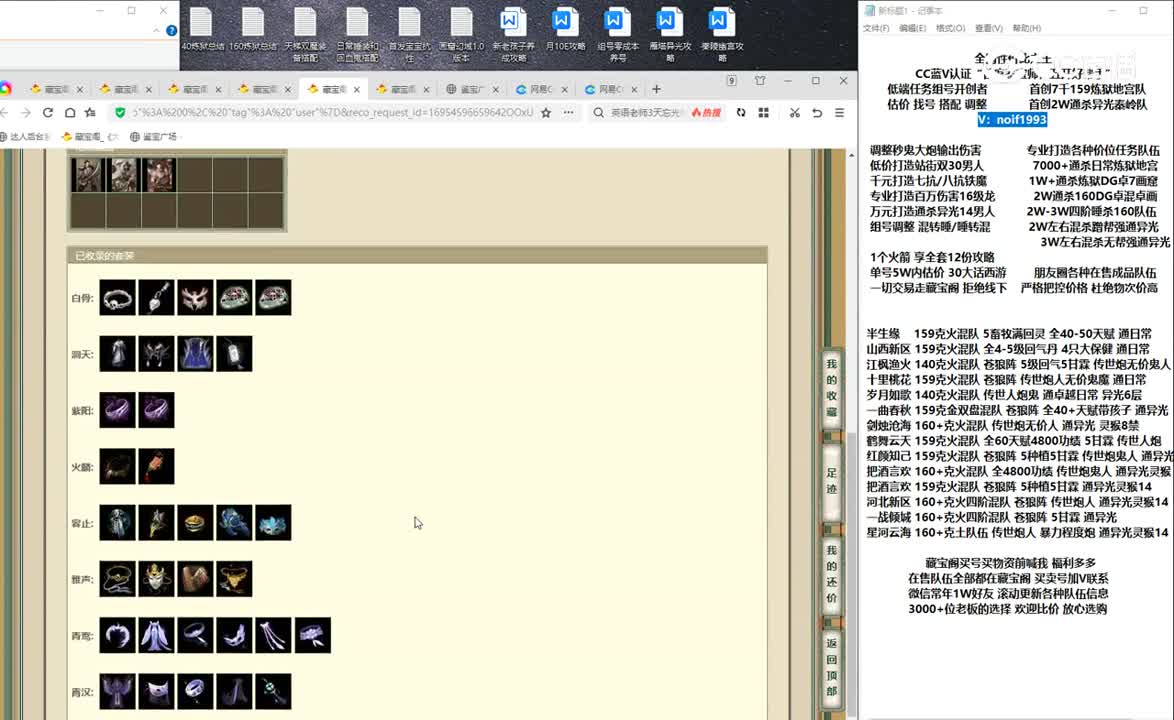
Task: Open the browser extensions grid icon
Action: point(764,112)
